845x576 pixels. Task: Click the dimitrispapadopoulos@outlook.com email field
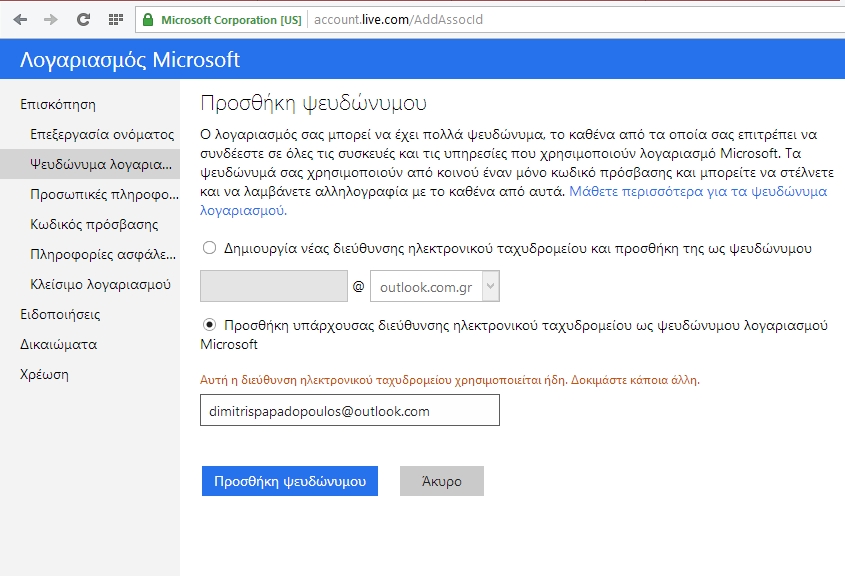(x=350, y=410)
